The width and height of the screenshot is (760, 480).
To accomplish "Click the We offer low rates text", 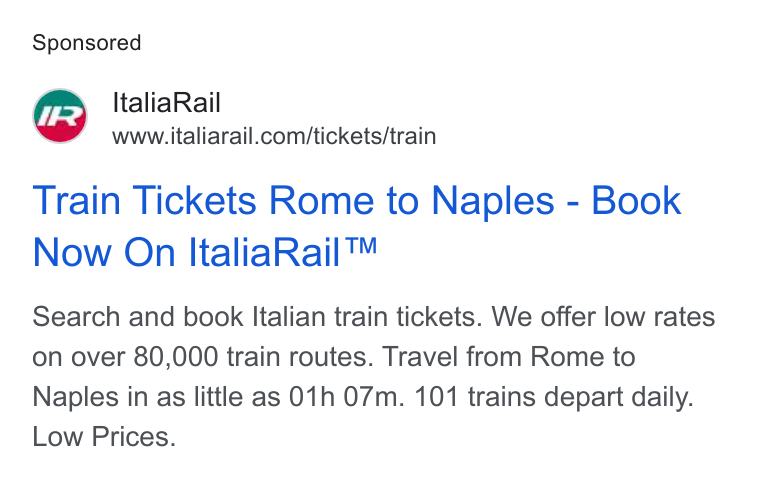I will 603,317.
